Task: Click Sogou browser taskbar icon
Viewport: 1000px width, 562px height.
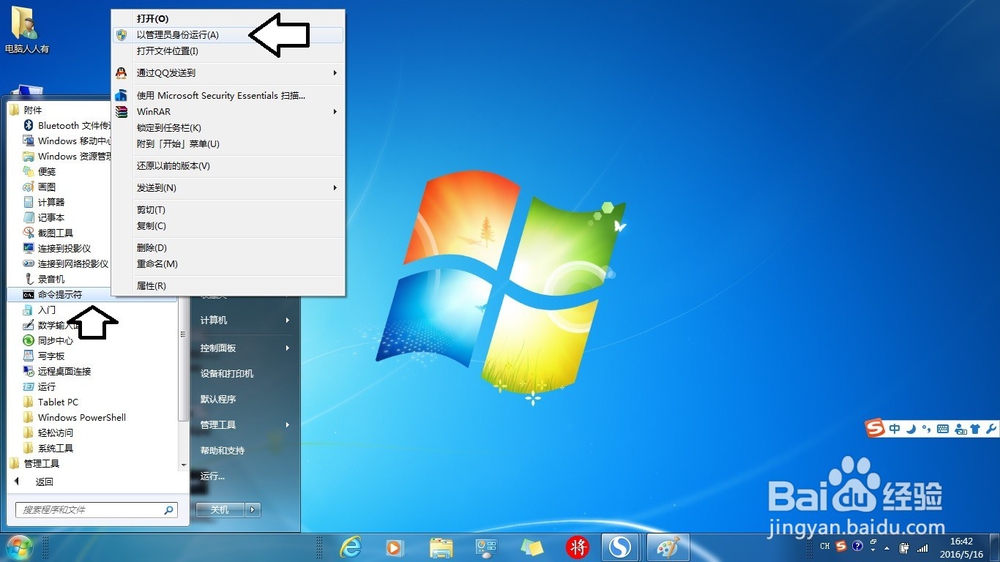Action: (x=619, y=547)
